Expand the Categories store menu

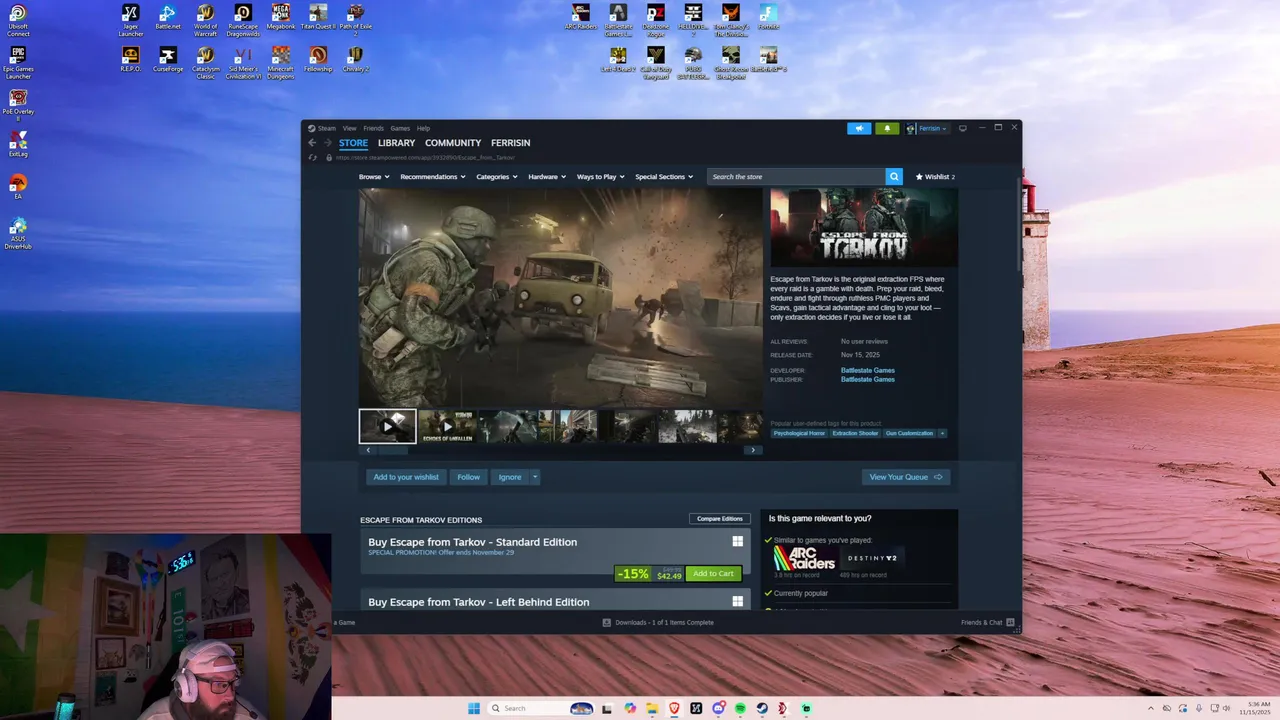[496, 177]
